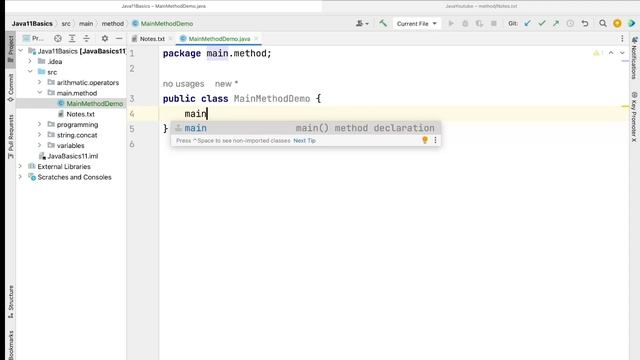Click Collapse All icon in Project panel
Image resolution: width=640 pixels, height=360 pixels.
[87, 38]
